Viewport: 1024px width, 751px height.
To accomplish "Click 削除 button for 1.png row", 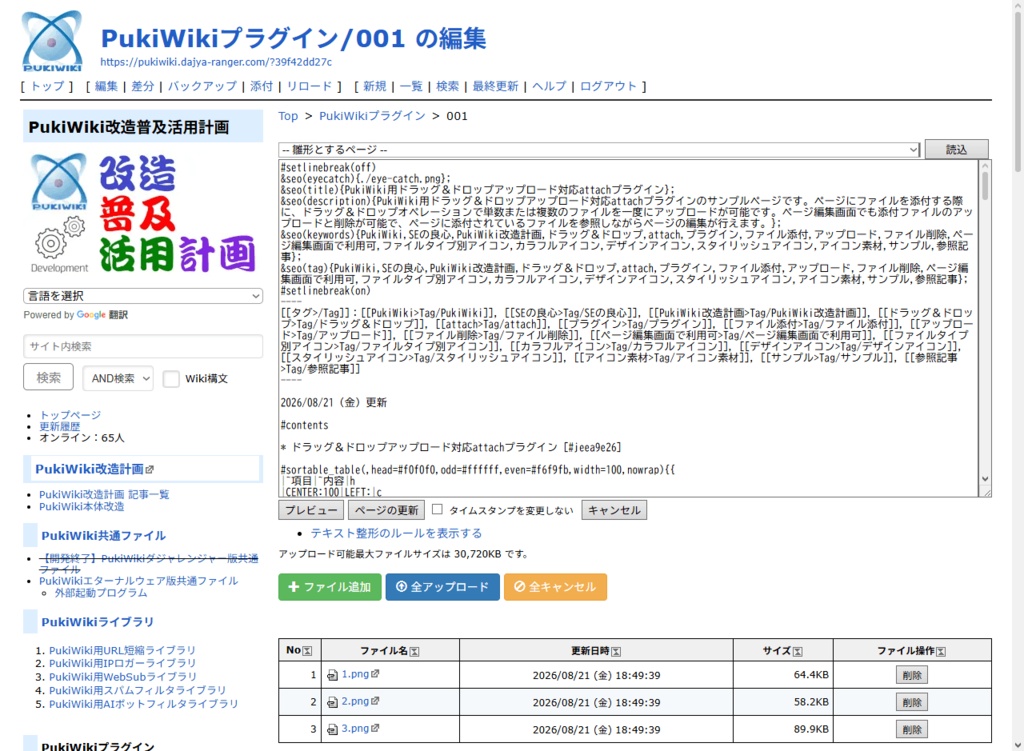I will point(912,675).
